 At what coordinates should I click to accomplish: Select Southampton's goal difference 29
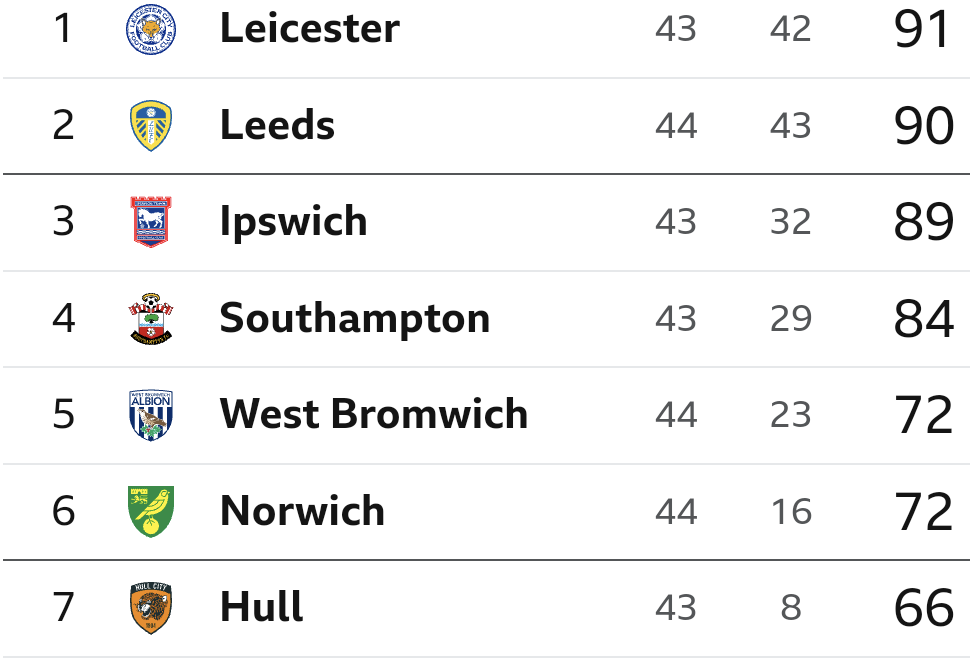coord(791,318)
